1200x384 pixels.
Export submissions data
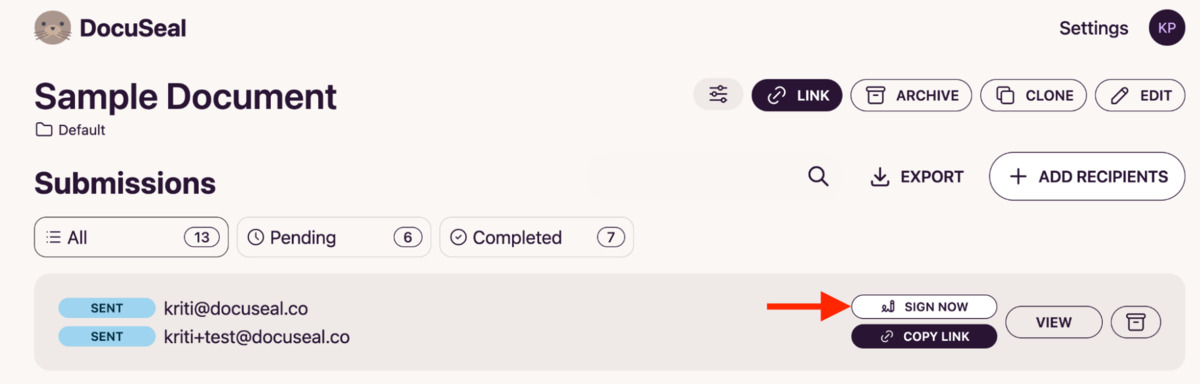[x=917, y=177]
